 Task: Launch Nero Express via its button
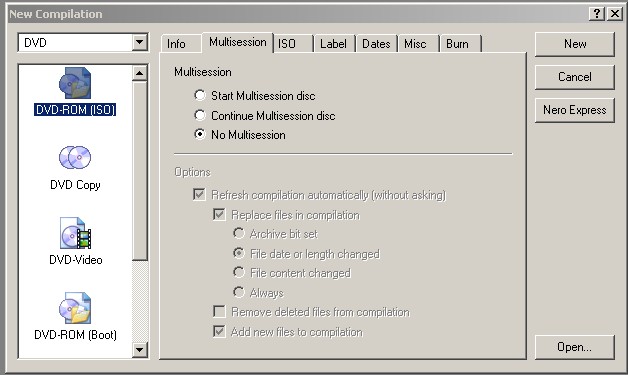(x=575, y=110)
